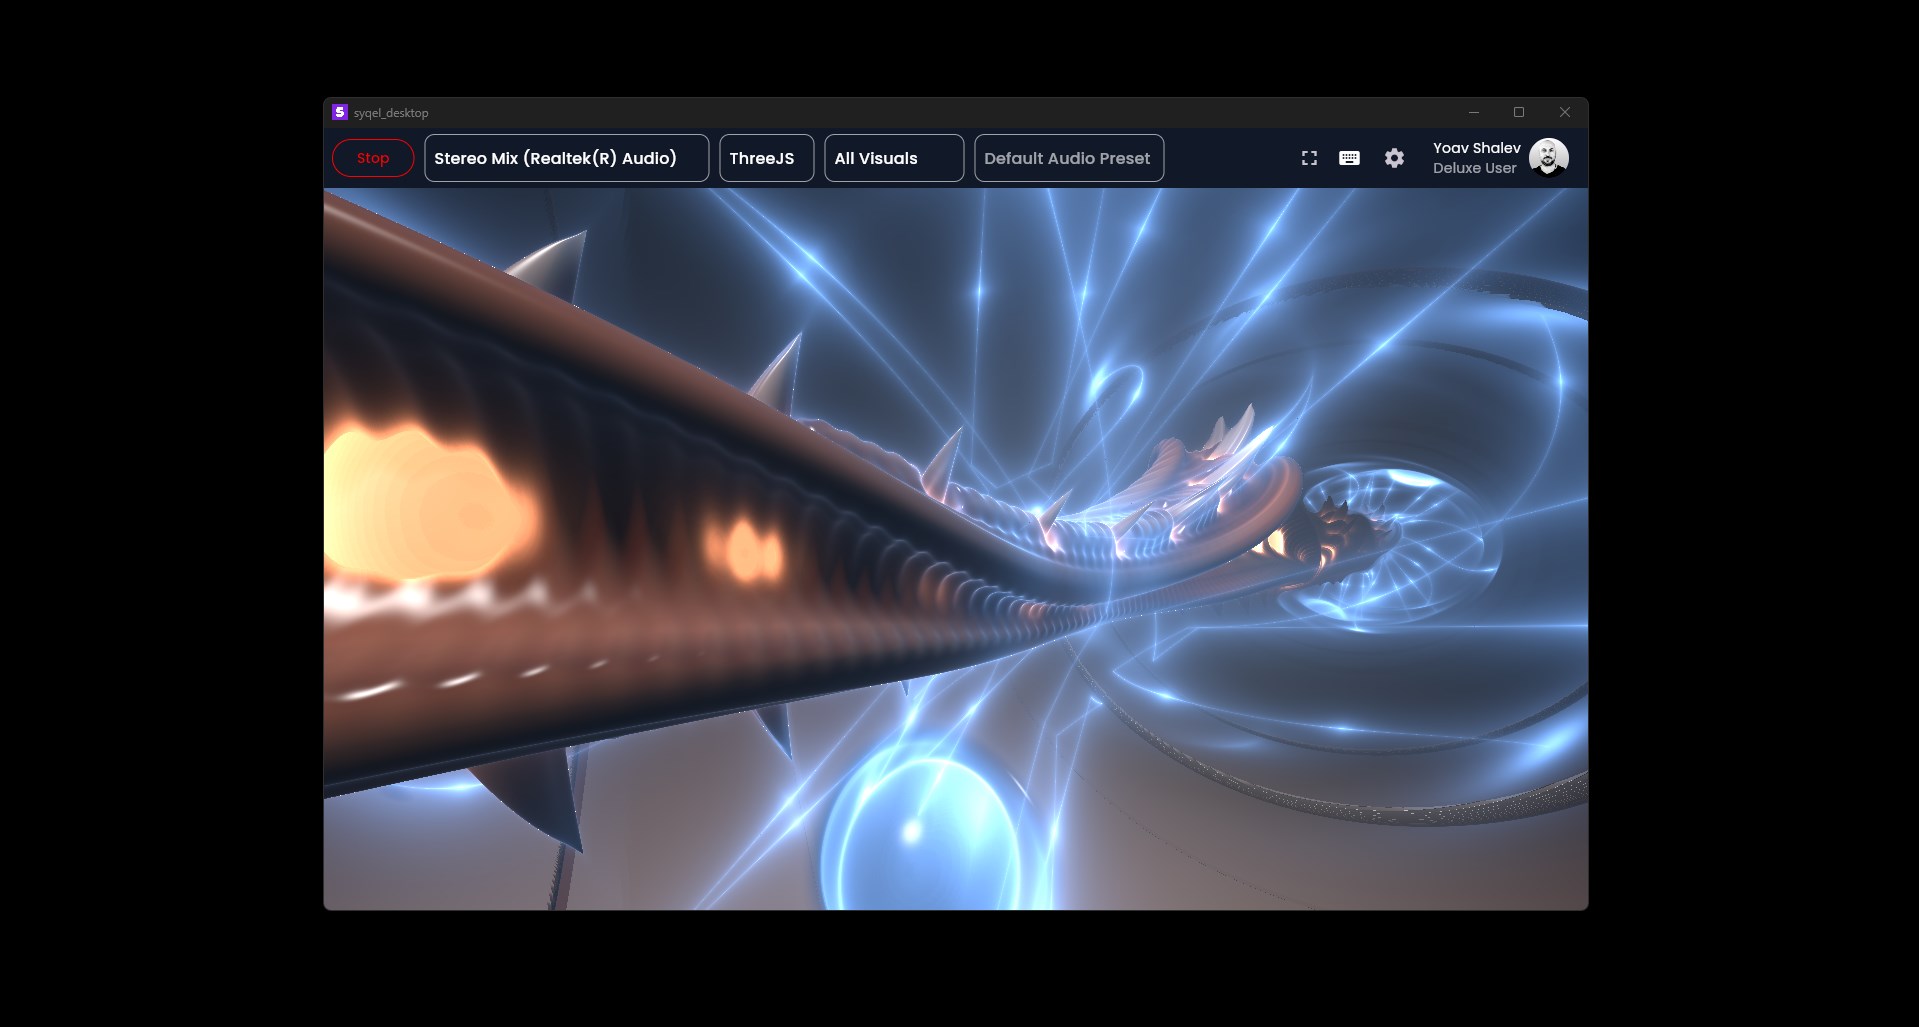Click the SYQEL logo in the title bar
The image size is (1919, 1027).
(338, 112)
